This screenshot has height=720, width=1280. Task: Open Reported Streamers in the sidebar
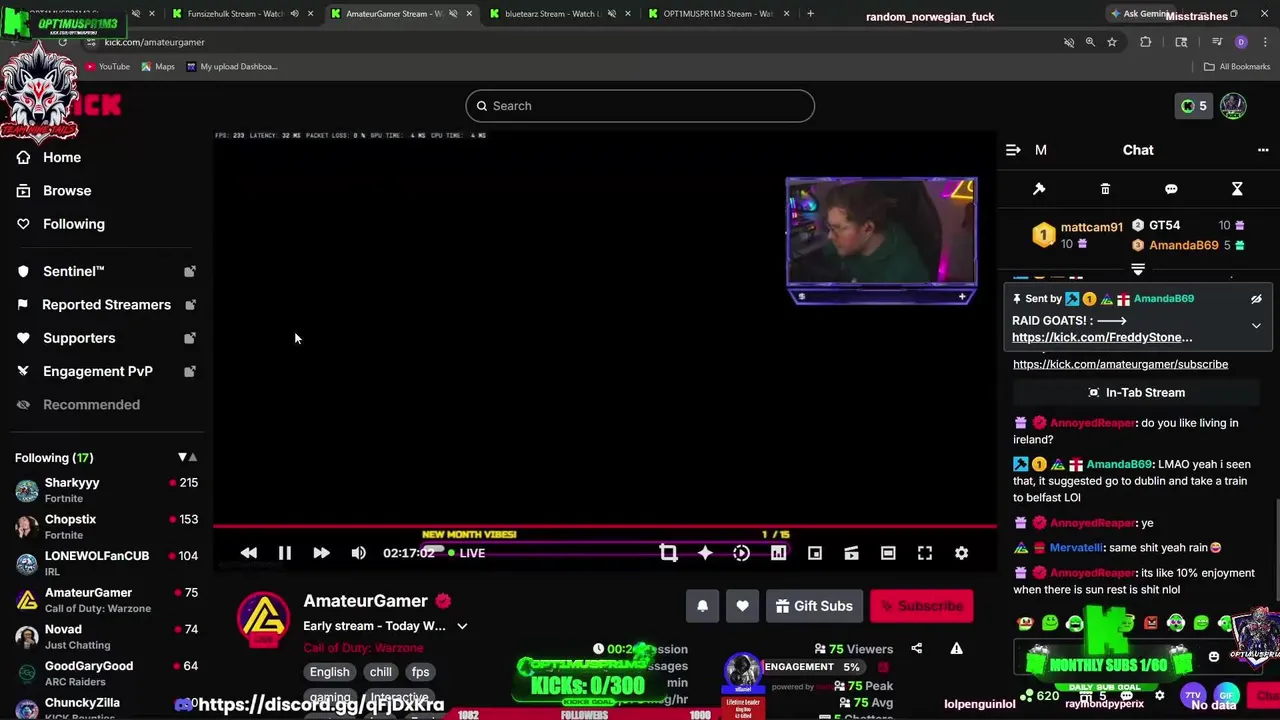point(104,304)
